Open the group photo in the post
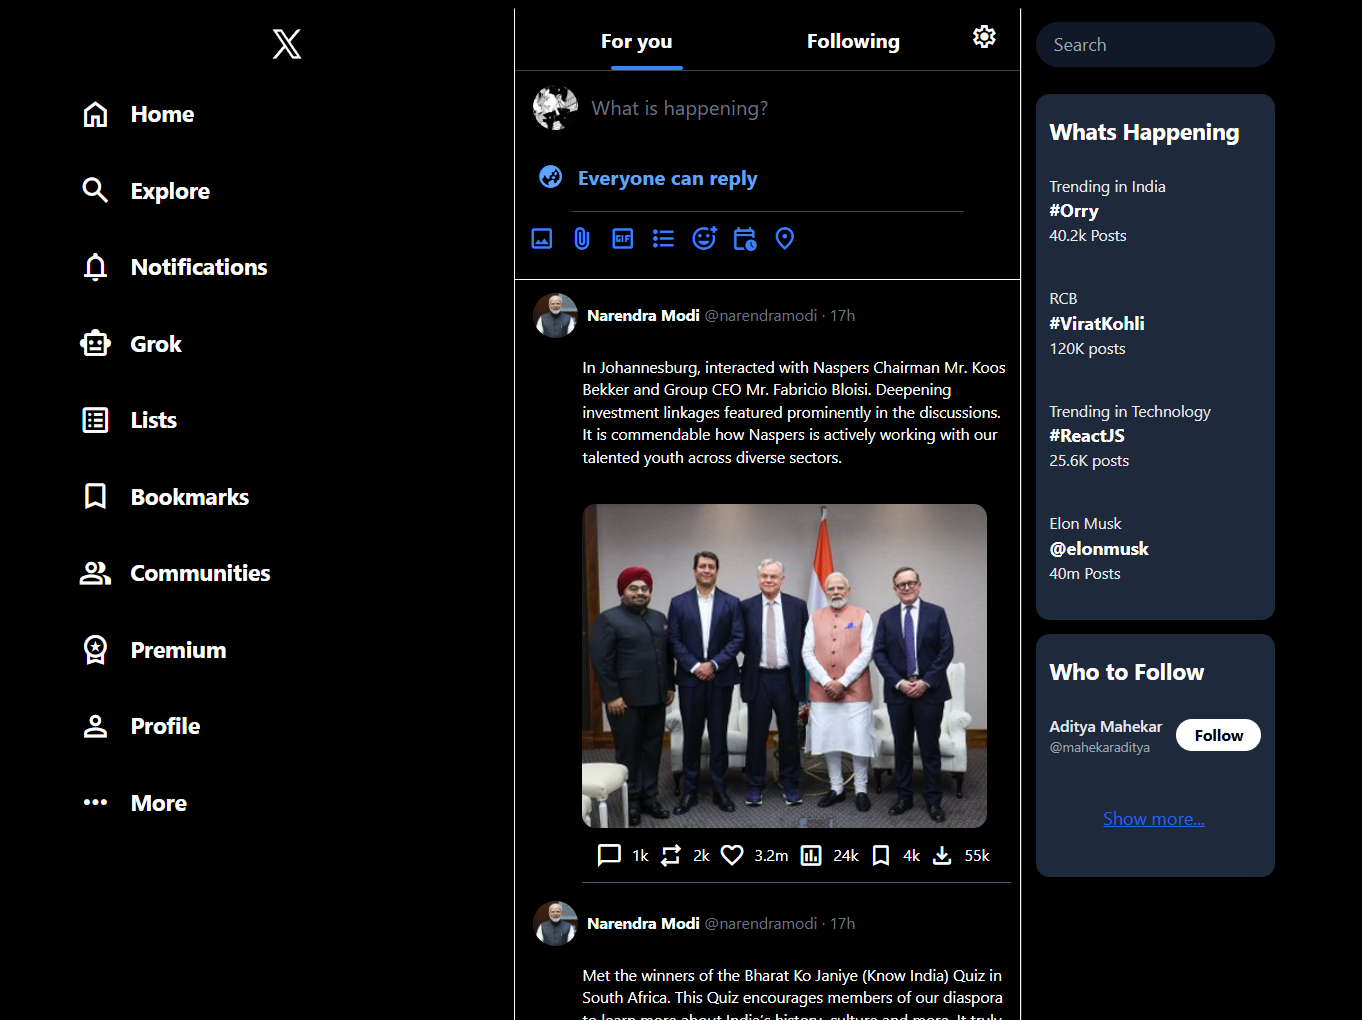The width and height of the screenshot is (1362, 1020). [x=785, y=666]
